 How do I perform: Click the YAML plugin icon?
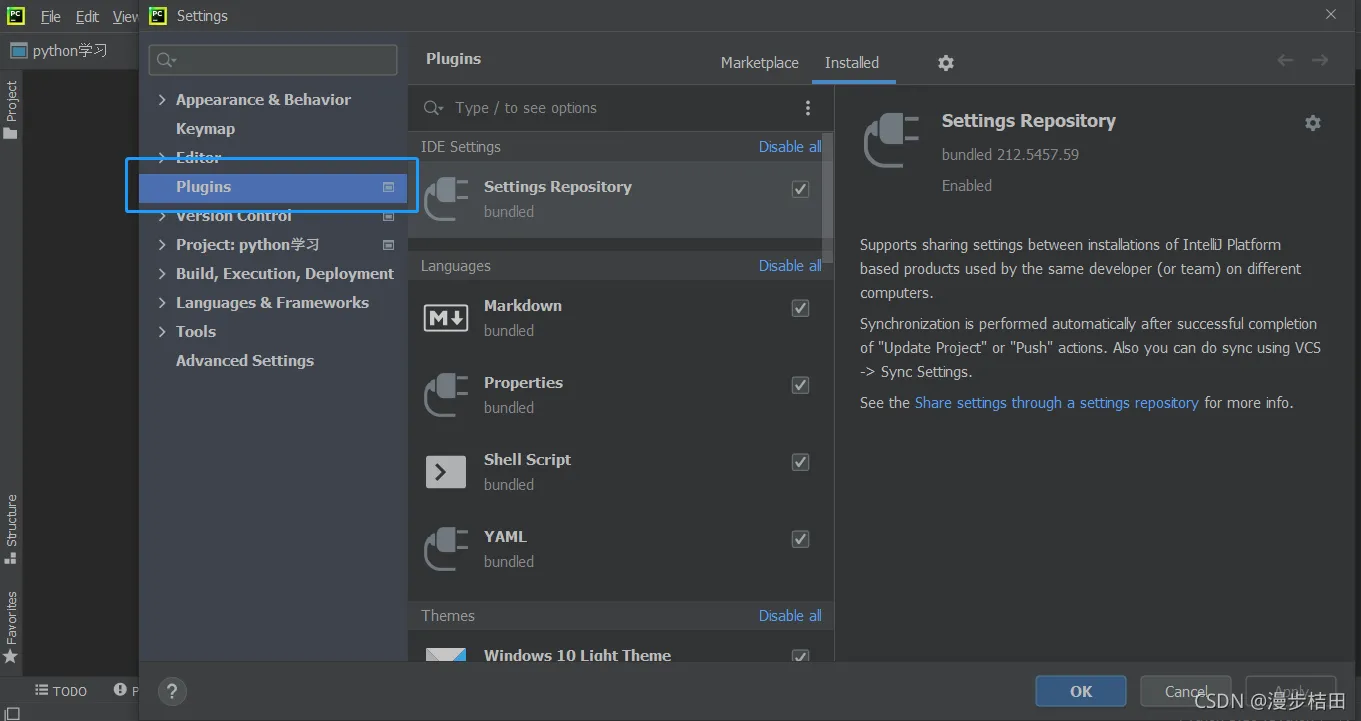446,548
